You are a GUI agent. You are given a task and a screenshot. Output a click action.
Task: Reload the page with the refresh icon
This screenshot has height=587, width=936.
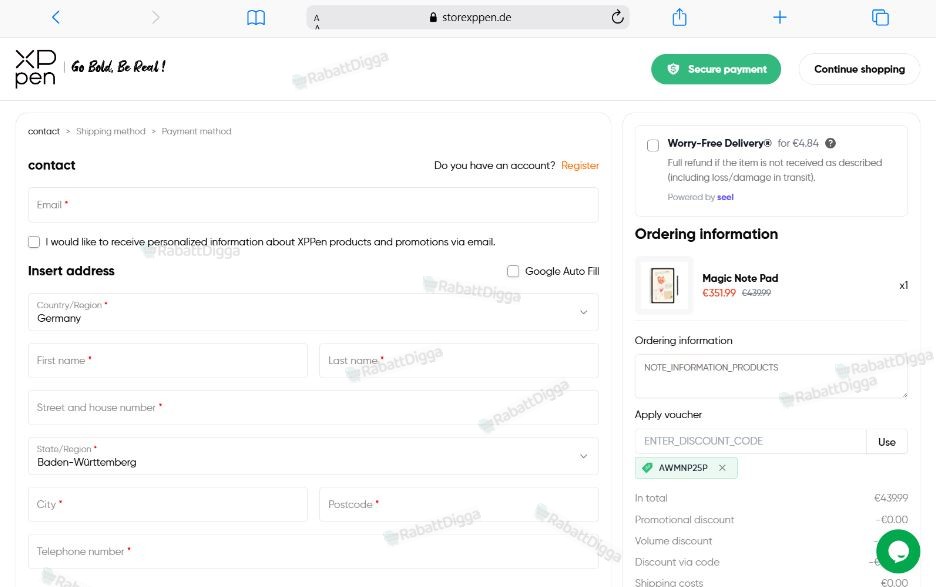point(617,17)
